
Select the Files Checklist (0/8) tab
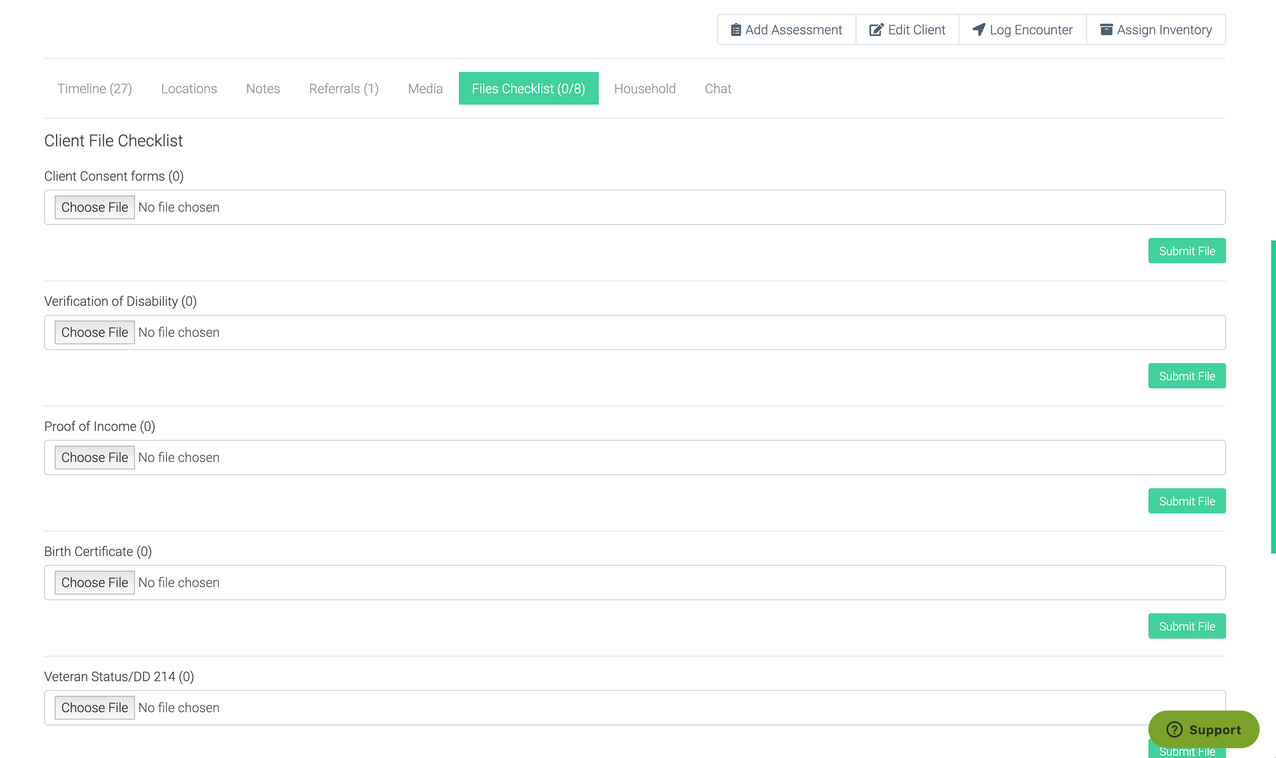529,89
